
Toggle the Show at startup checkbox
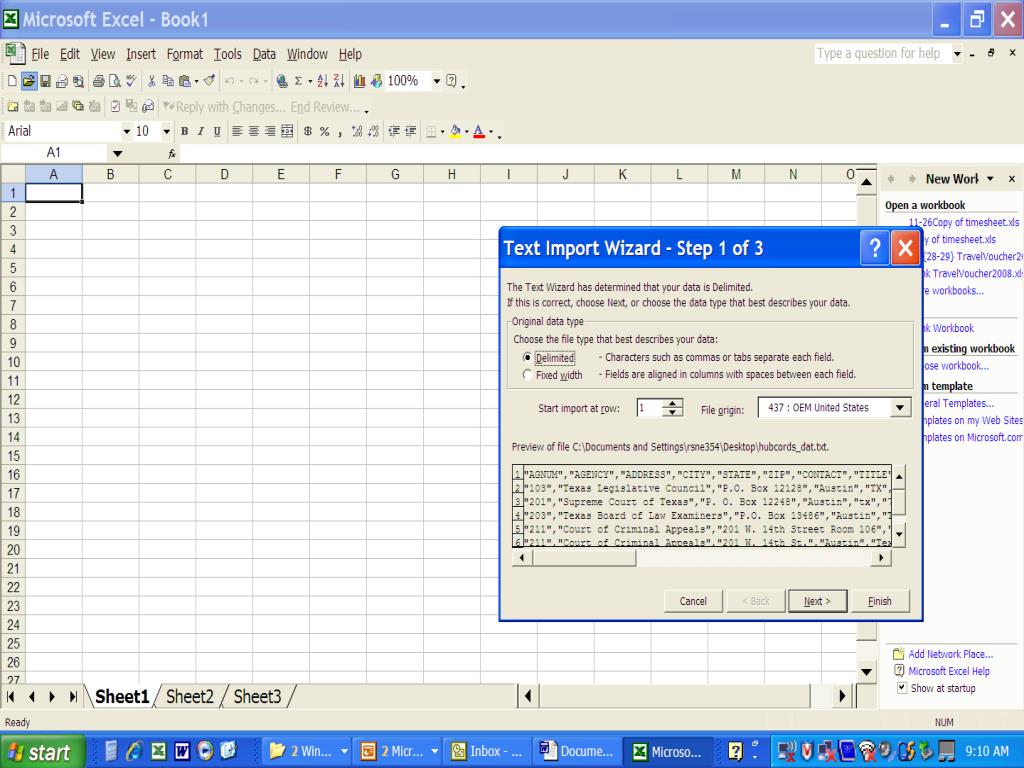[902, 688]
